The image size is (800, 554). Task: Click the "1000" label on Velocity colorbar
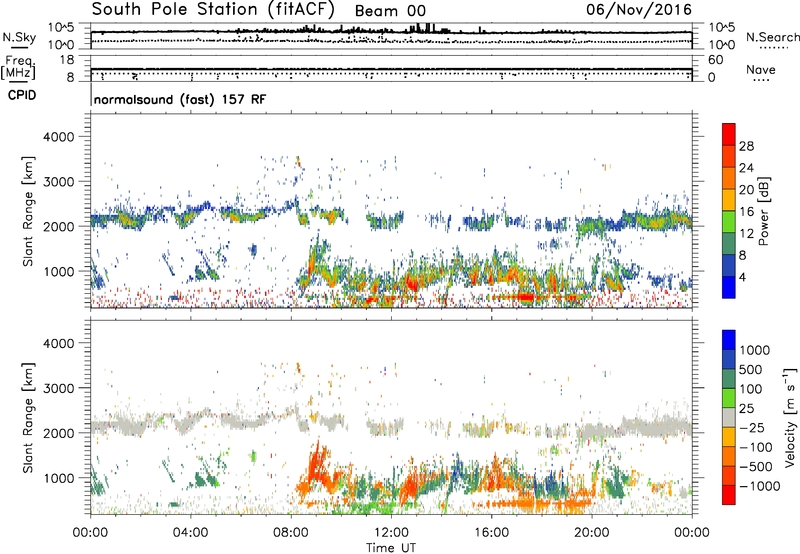[x=755, y=350]
